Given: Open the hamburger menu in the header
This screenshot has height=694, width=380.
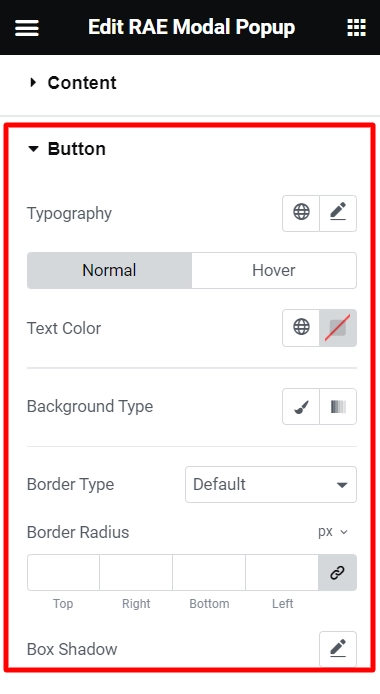Looking at the screenshot, I should click(27, 28).
